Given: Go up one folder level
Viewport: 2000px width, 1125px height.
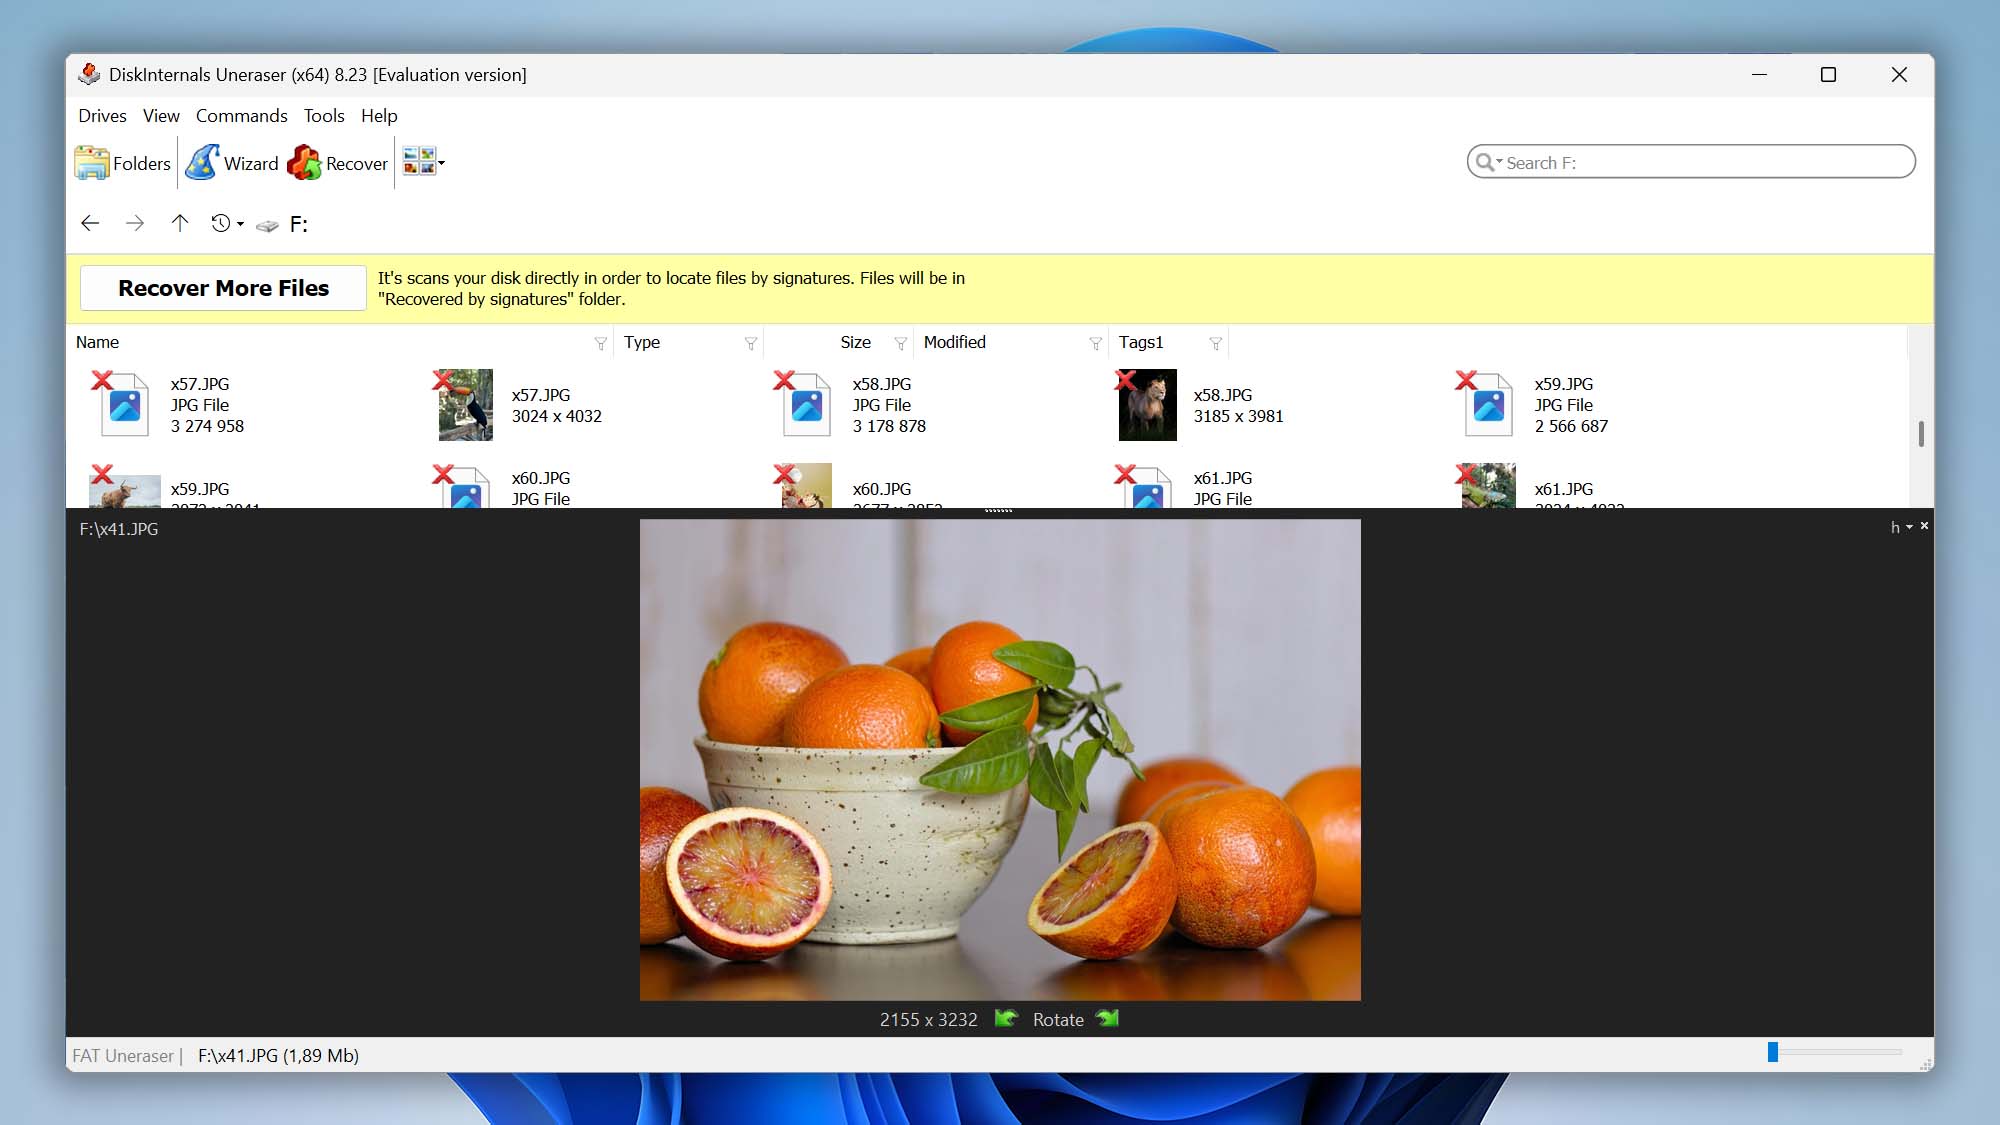Looking at the screenshot, I should point(180,223).
